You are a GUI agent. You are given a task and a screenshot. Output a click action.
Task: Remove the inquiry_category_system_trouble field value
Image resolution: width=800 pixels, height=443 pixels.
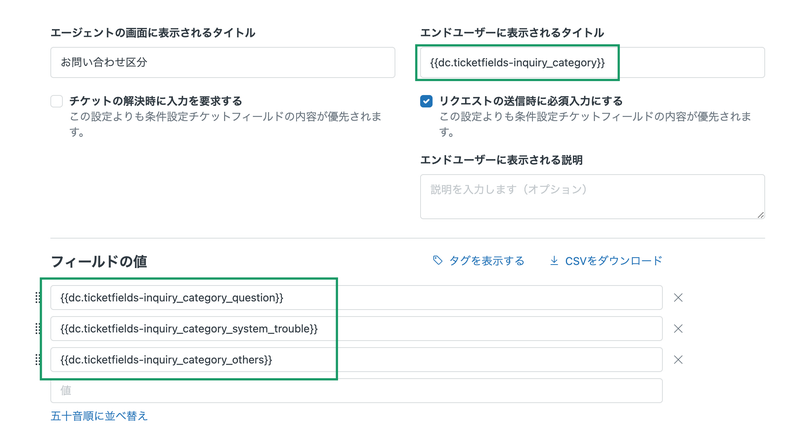click(678, 329)
